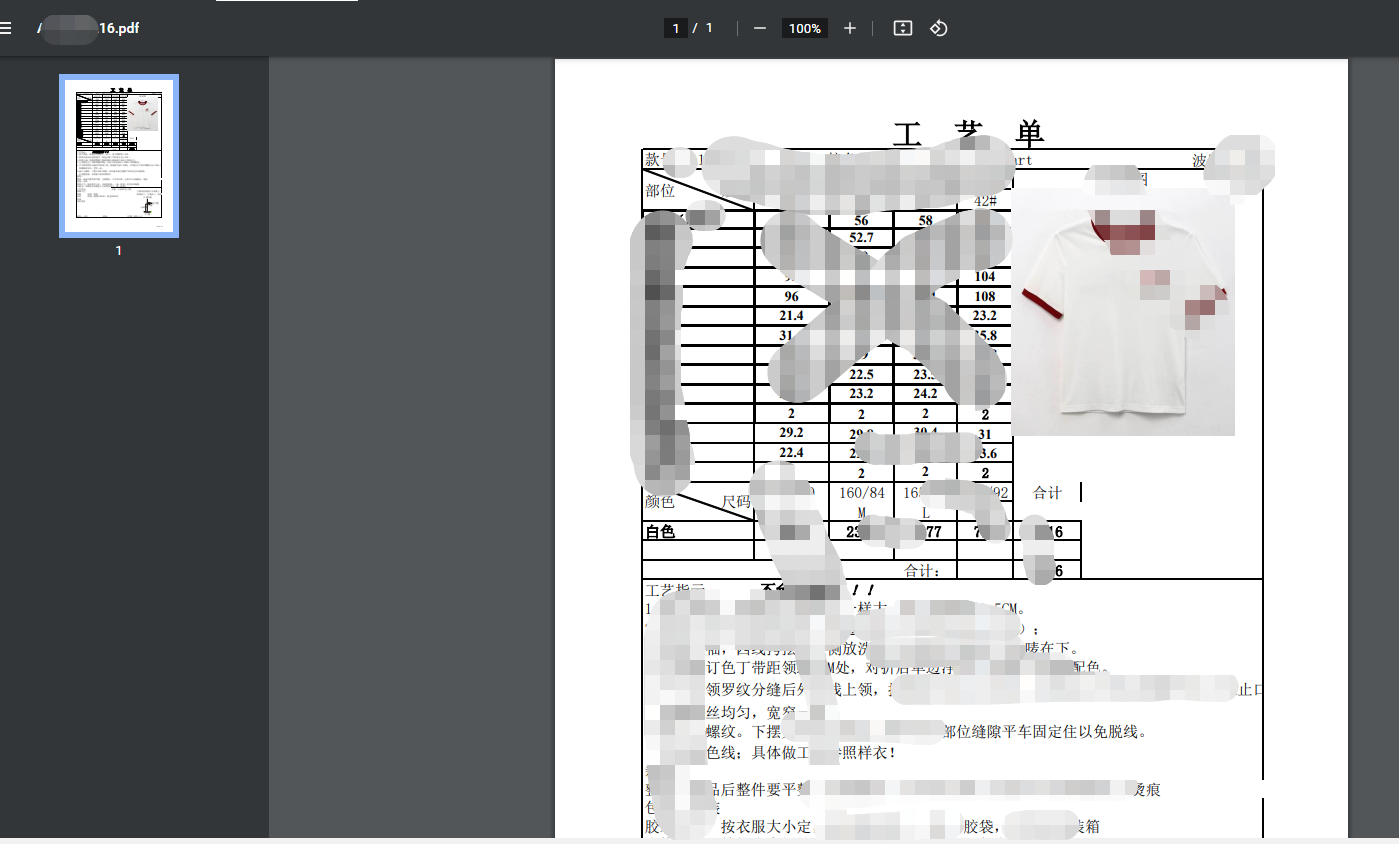Click the 100% zoom level field

tap(804, 28)
